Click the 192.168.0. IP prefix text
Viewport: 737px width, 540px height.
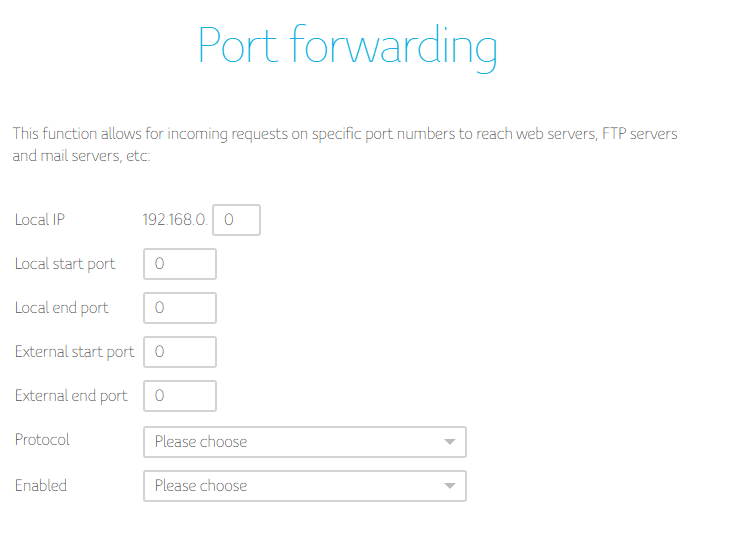(x=176, y=220)
